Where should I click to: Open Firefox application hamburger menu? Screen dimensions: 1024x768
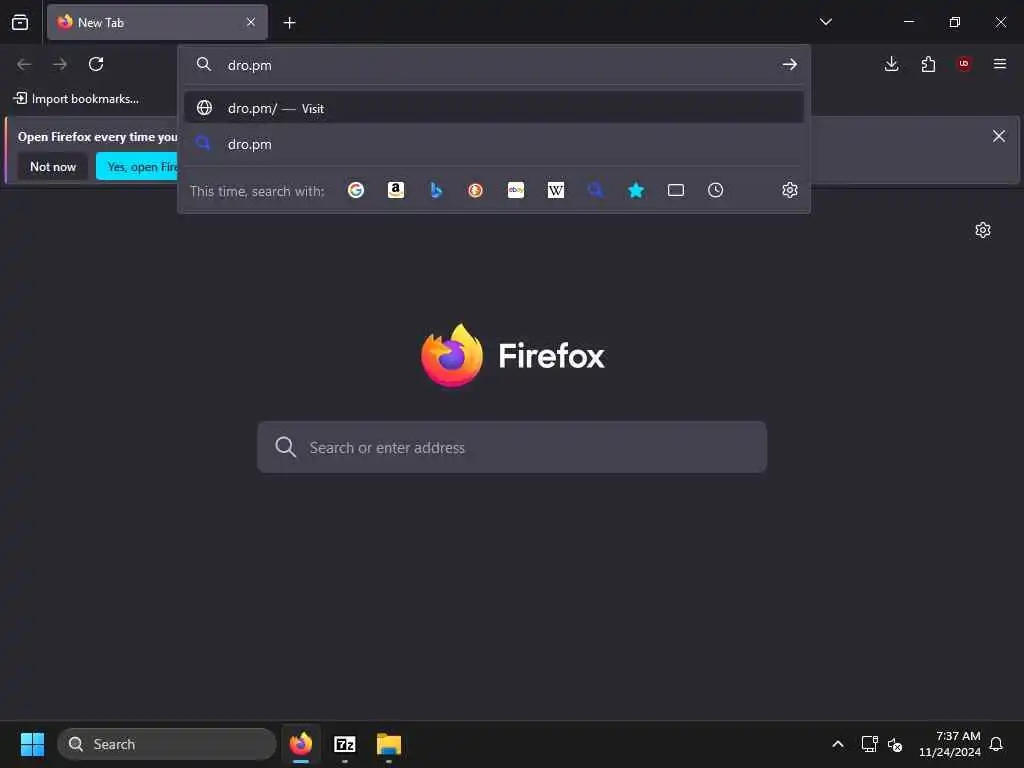[x=1000, y=64]
